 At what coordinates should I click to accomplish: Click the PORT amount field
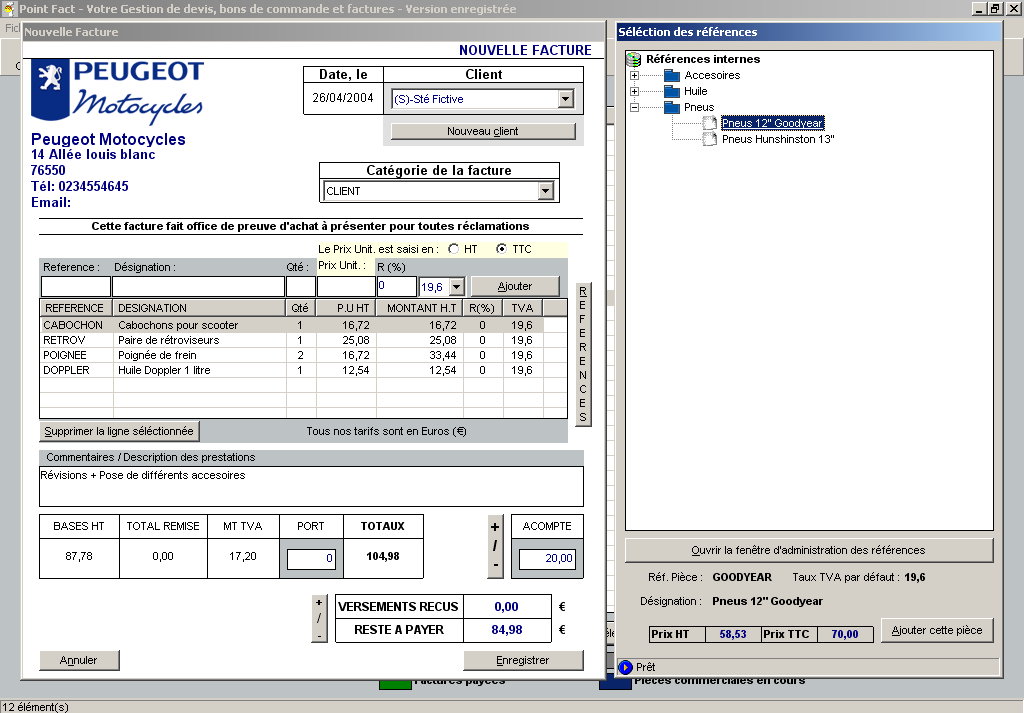point(312,558)
